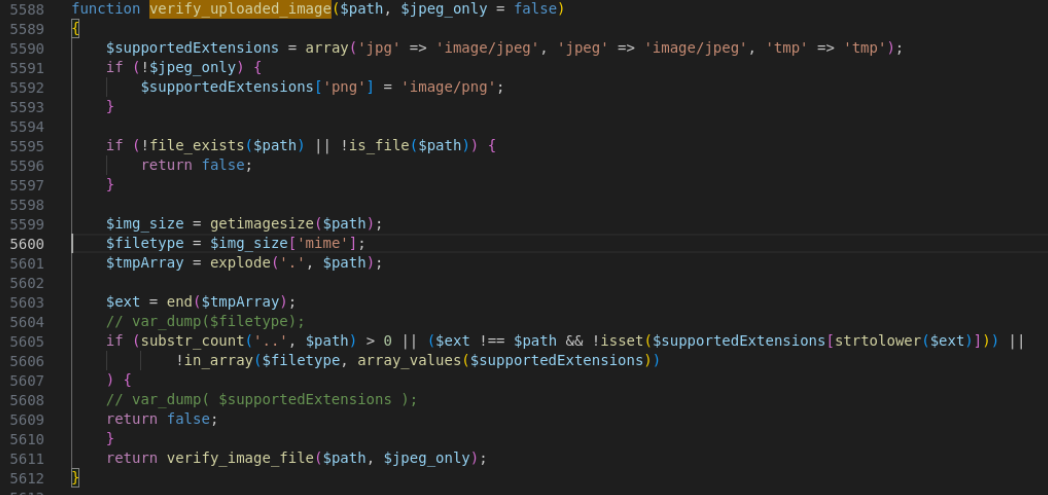The image size is (1048, 495).
Task: Click the 'jpeg' array key string
Action: point(583,48)
